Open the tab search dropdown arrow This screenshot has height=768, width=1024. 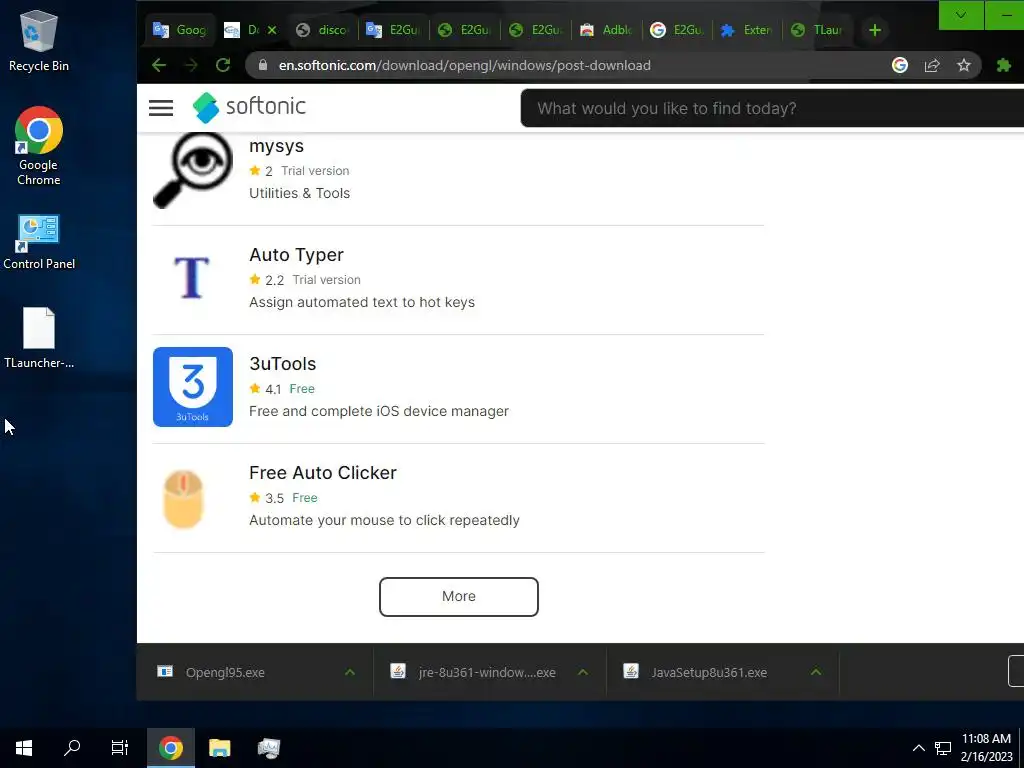click(x=961, y=15)
